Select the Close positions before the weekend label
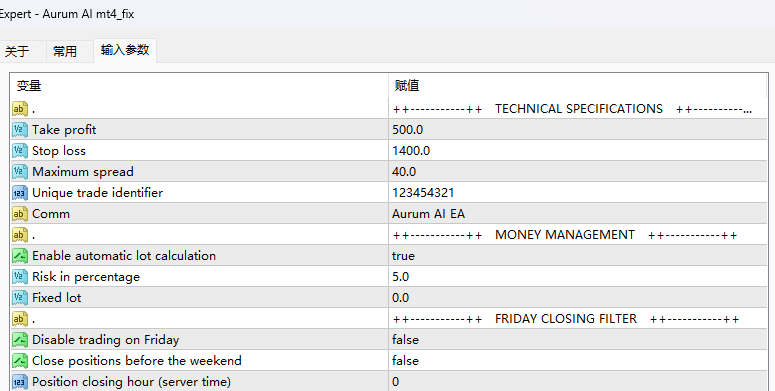This screenshot has width=775, height=391. [137, 361]
